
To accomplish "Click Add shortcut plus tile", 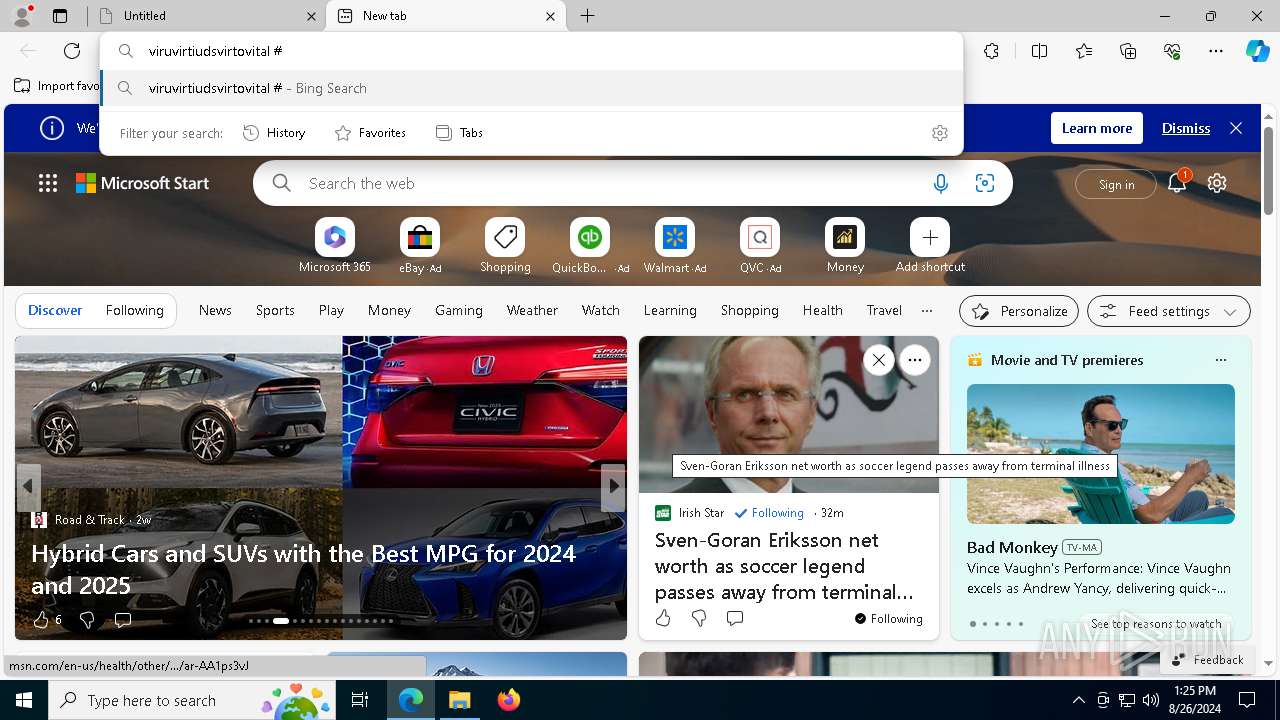I will point(930,246).
